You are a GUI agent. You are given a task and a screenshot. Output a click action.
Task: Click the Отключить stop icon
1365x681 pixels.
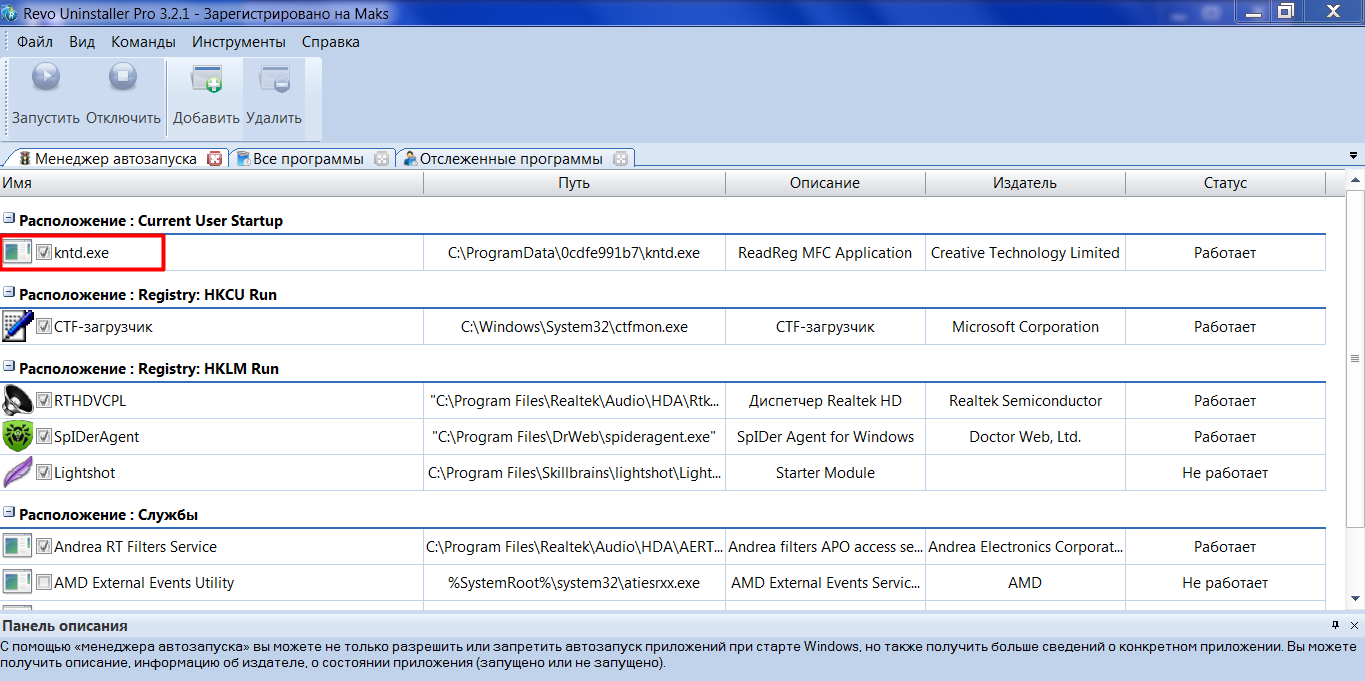123,78
